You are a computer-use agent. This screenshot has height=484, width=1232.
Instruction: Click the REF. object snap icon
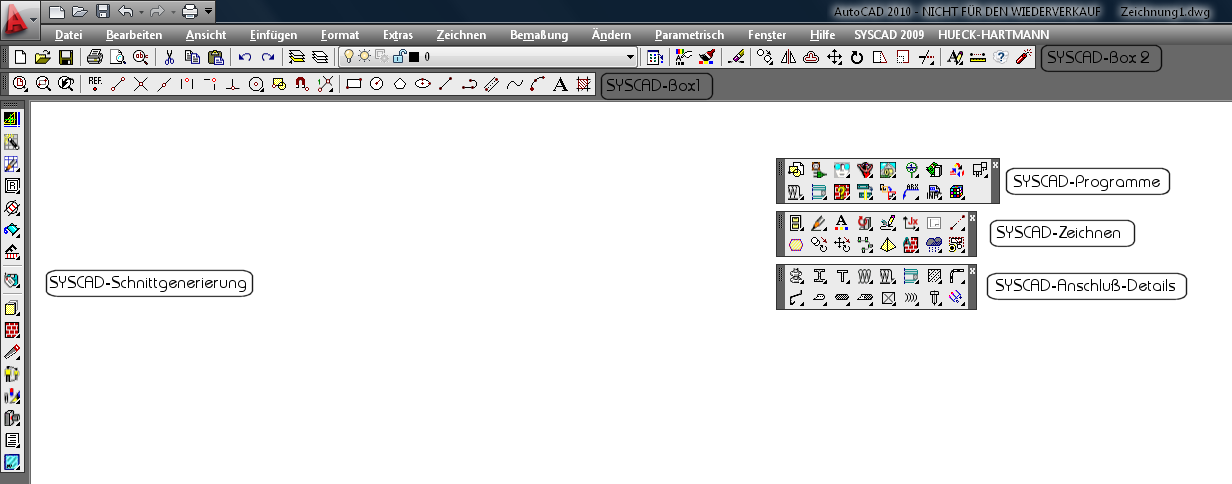tap(96, 84)
